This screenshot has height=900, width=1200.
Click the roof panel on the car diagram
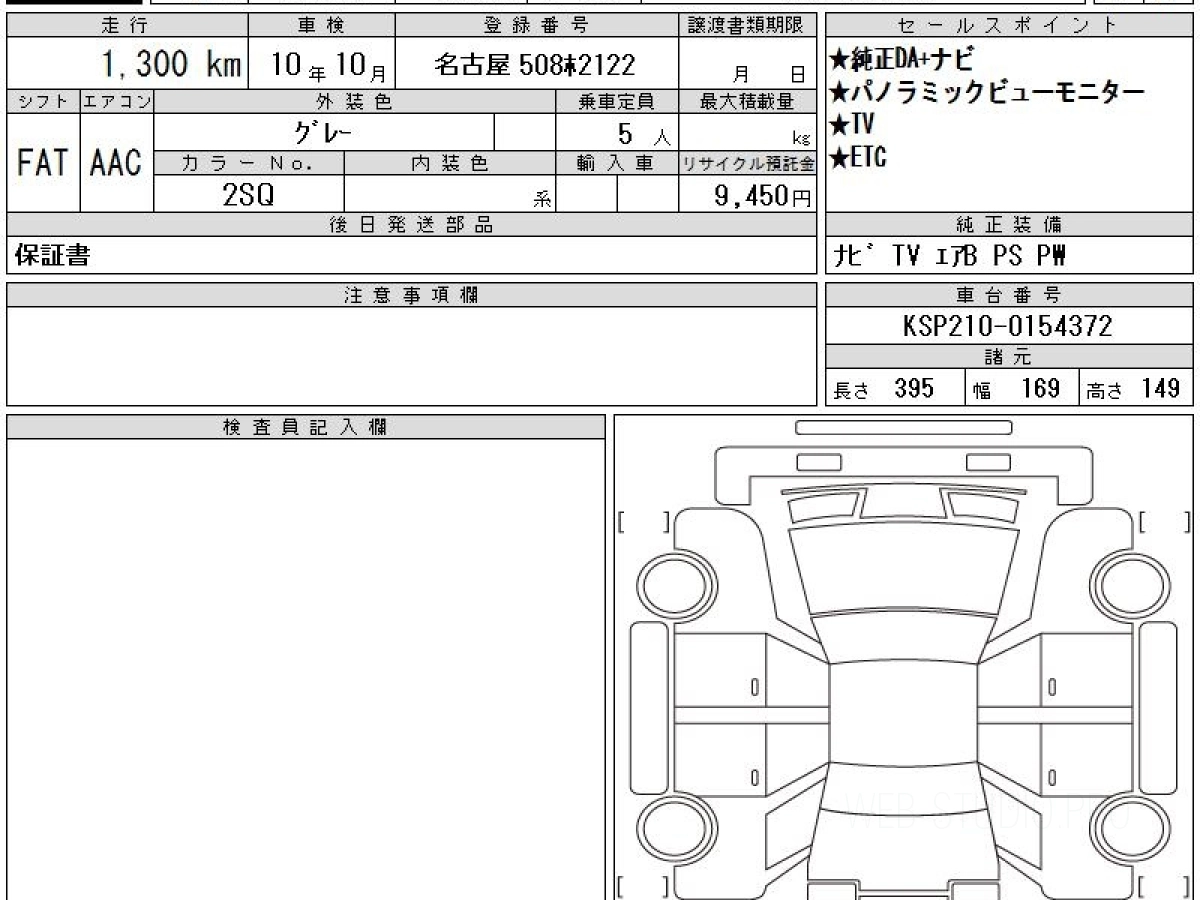[903, 711]
